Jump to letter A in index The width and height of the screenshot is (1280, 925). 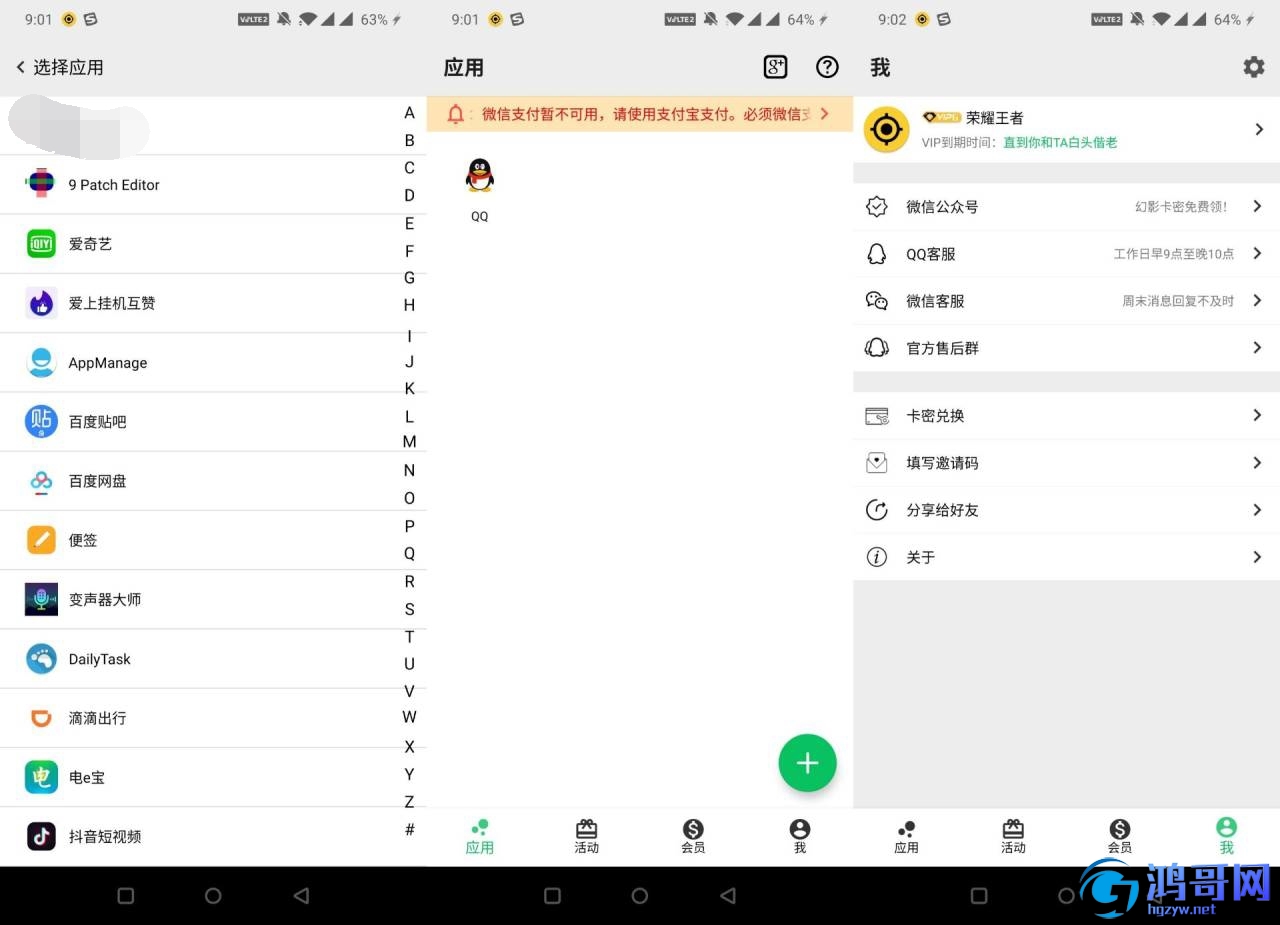coord(409,113)
